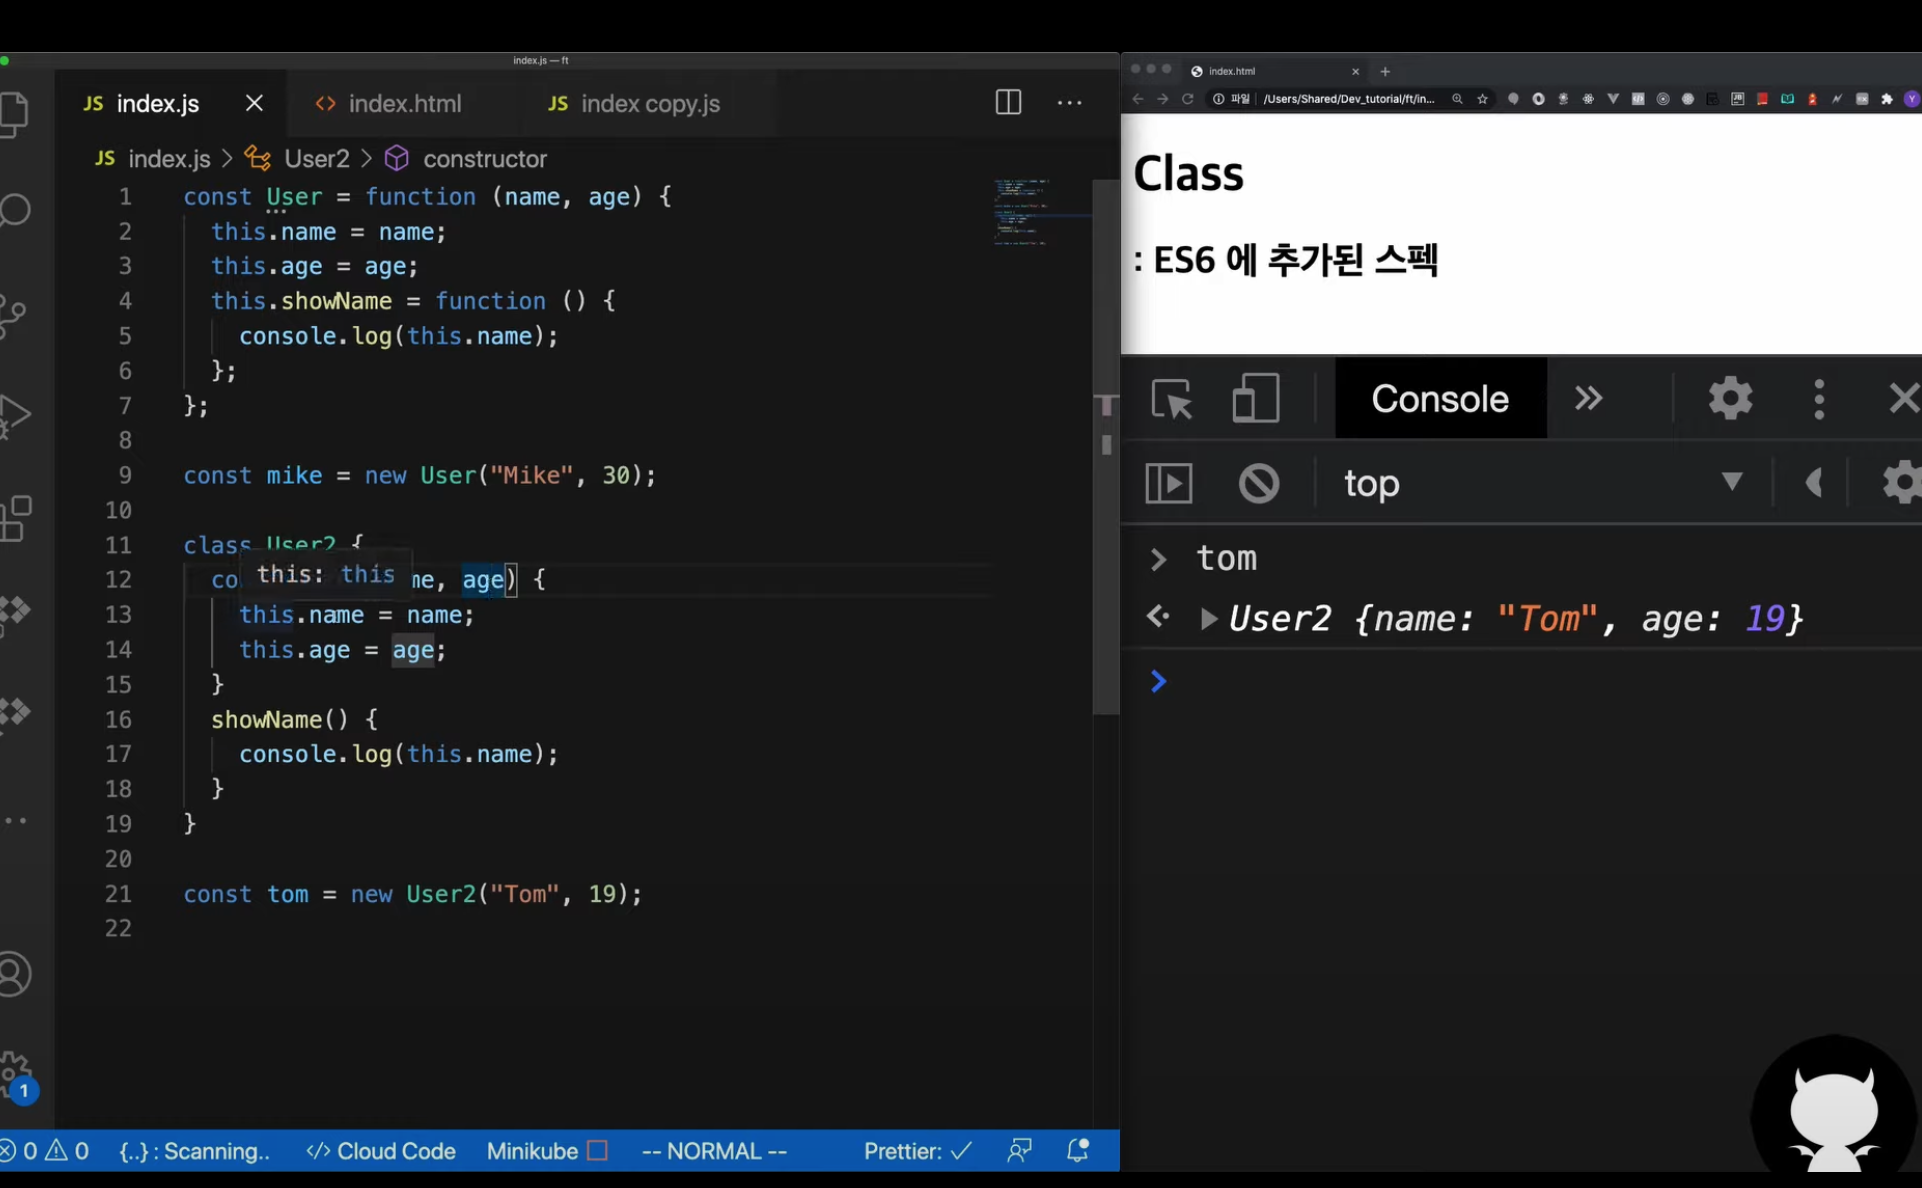Click the browser Forward arrow

coord(1162,99)
